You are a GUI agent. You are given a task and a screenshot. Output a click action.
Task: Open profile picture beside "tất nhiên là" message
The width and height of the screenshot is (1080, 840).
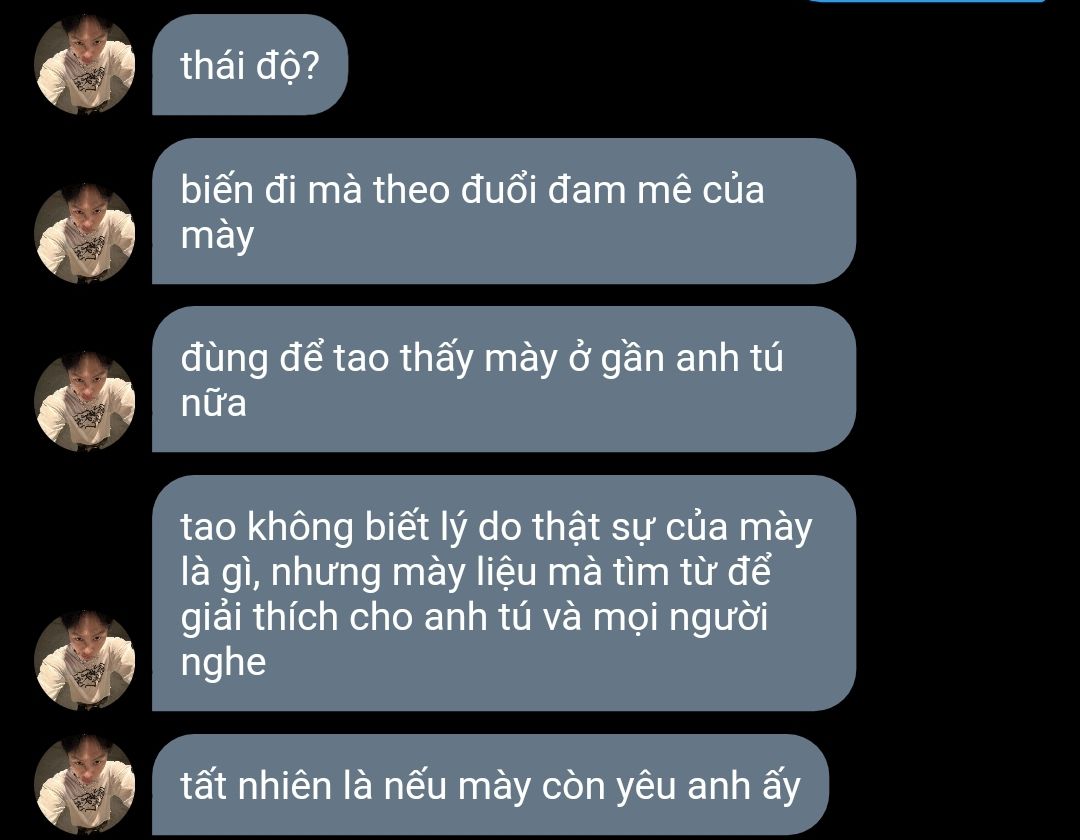tap(84, 784)
